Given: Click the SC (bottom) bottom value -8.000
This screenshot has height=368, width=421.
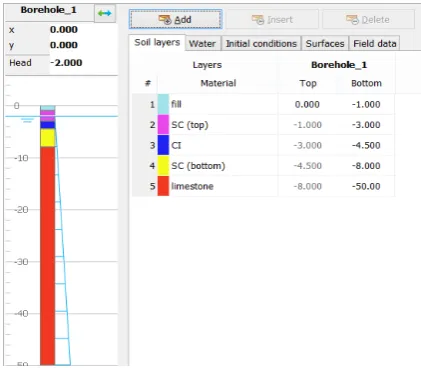Looking at the screenshot, I should click(x=366, y=166).
